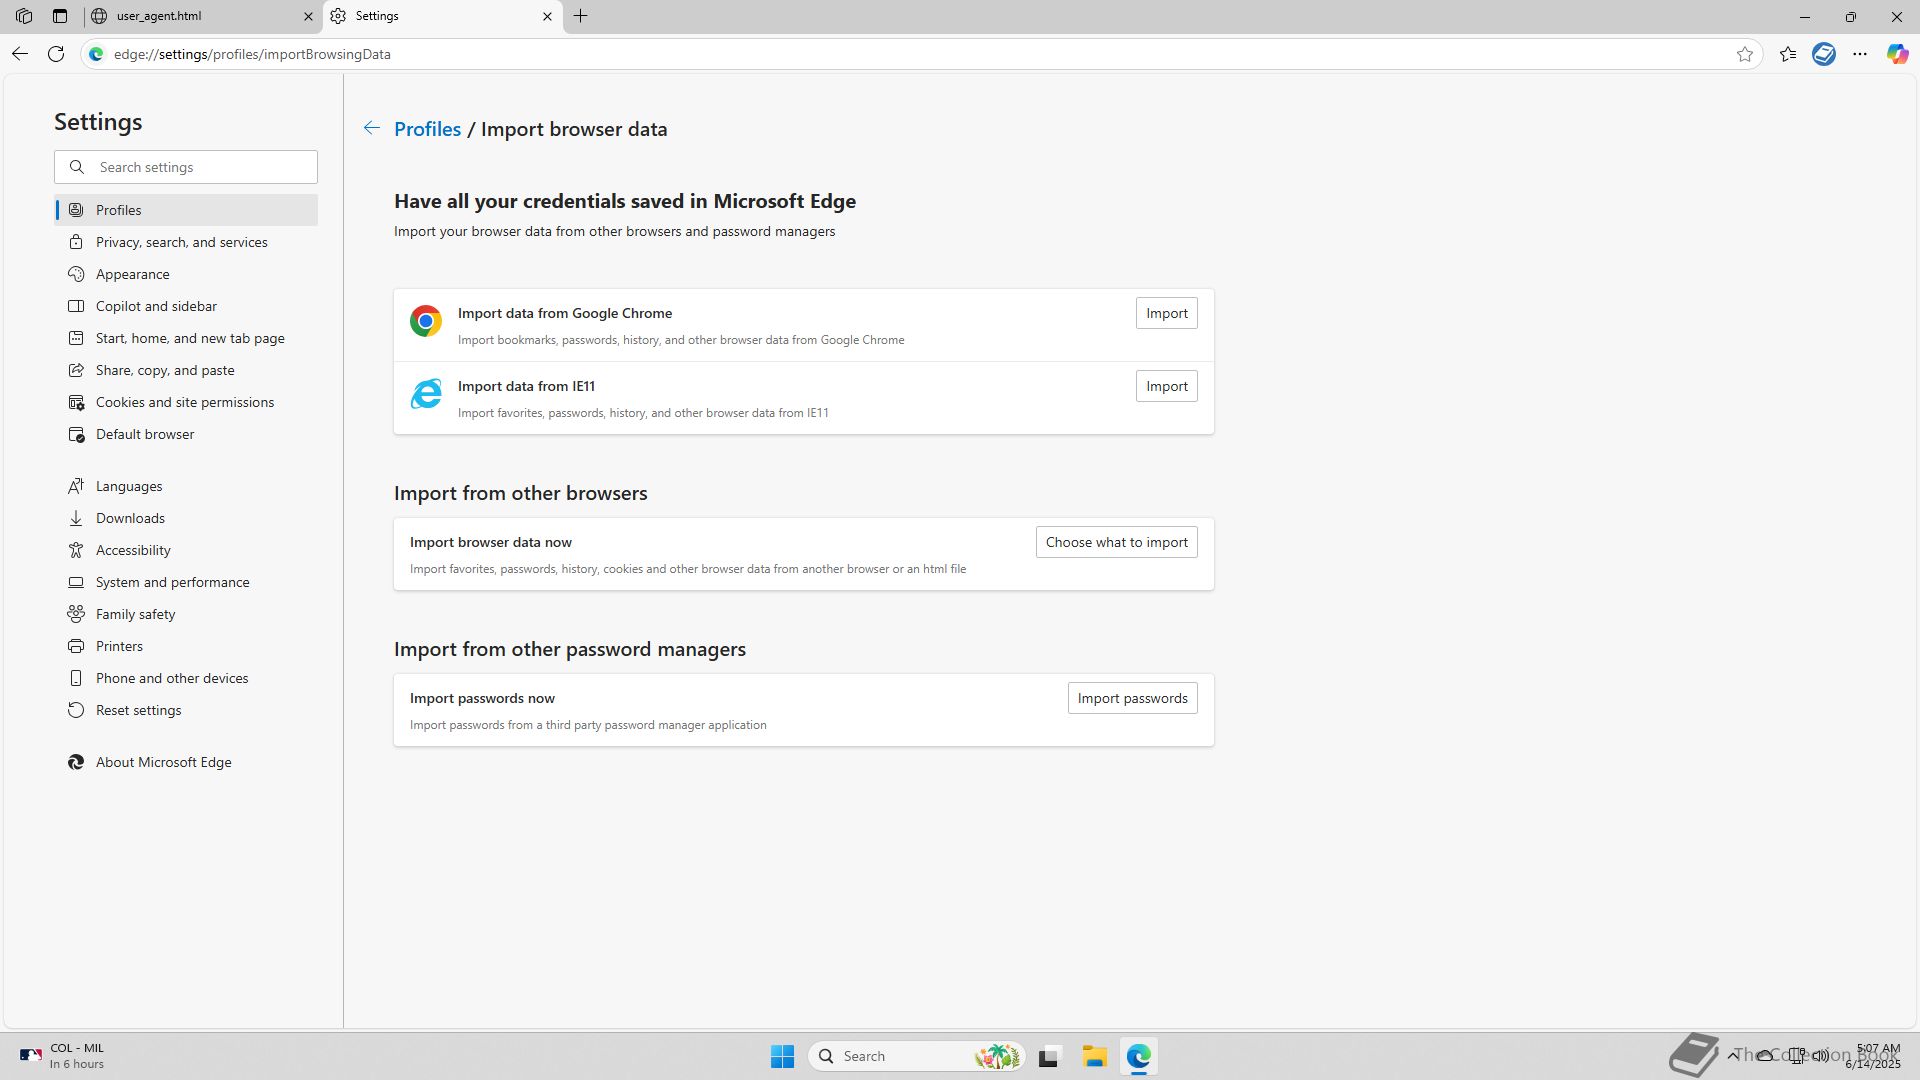Open File Explorer from taskbar
Screen dimensions: 1920x1080
click(1094, 1056)
